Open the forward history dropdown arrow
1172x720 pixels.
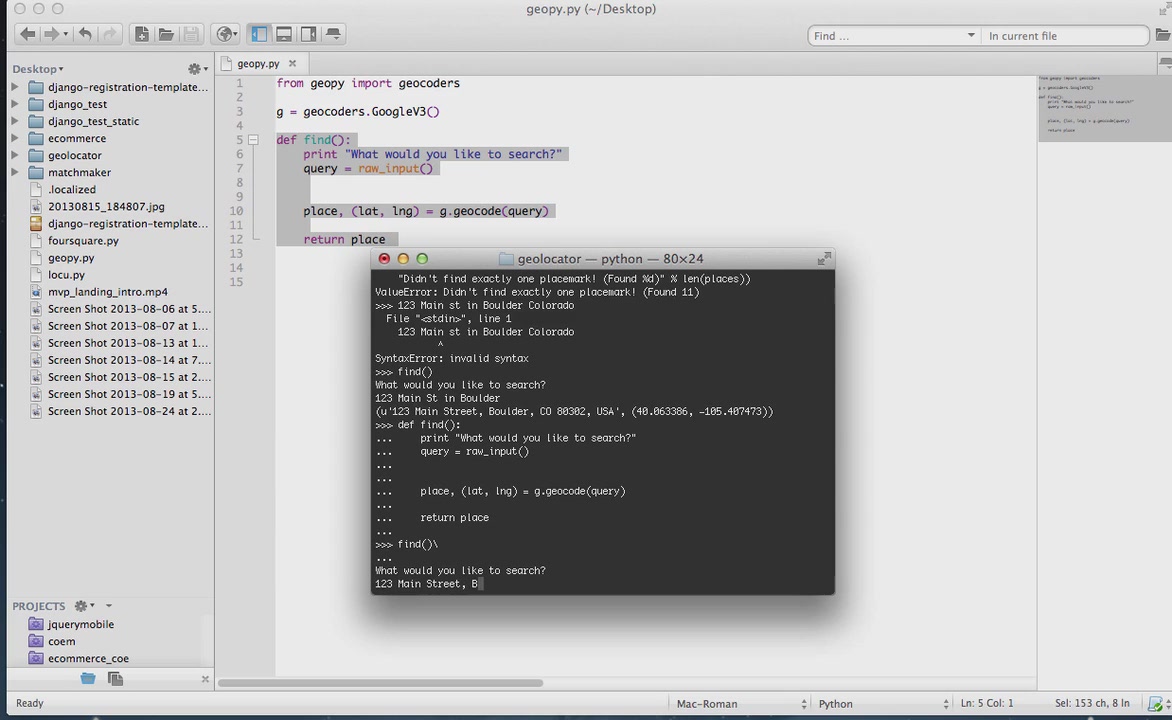(x=66, y=34)
